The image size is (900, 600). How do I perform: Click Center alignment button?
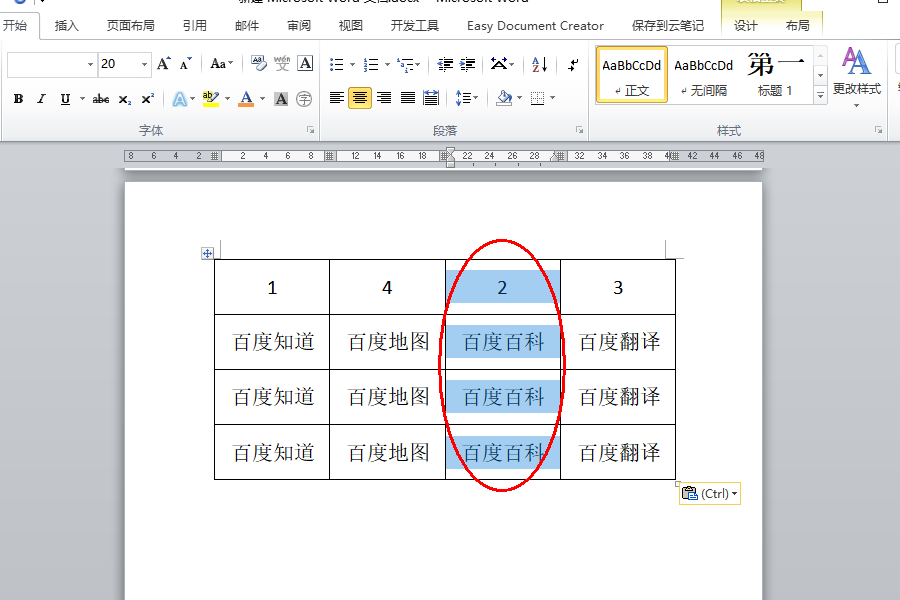pyautogui.click(x=360, y=98)
